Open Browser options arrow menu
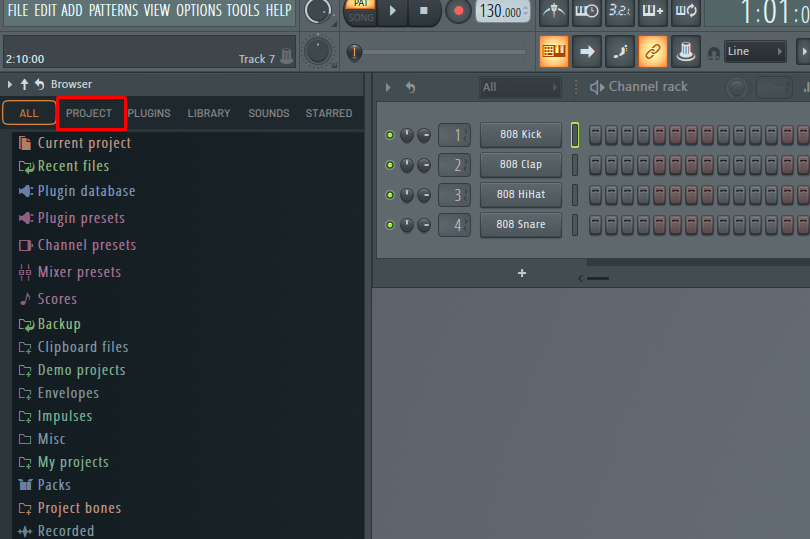 [x=10, y=84]
